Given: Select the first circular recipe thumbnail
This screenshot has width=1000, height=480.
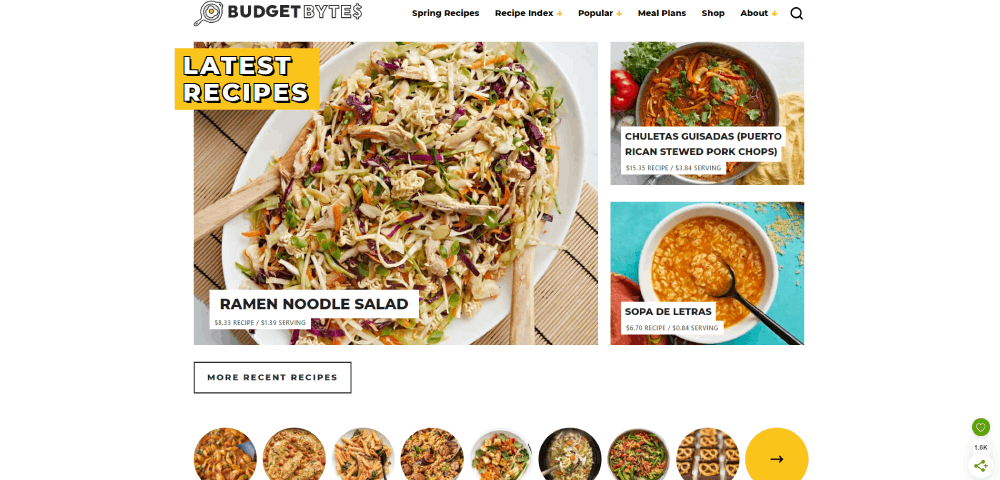Looking at the screenshot, I should 225,456.
